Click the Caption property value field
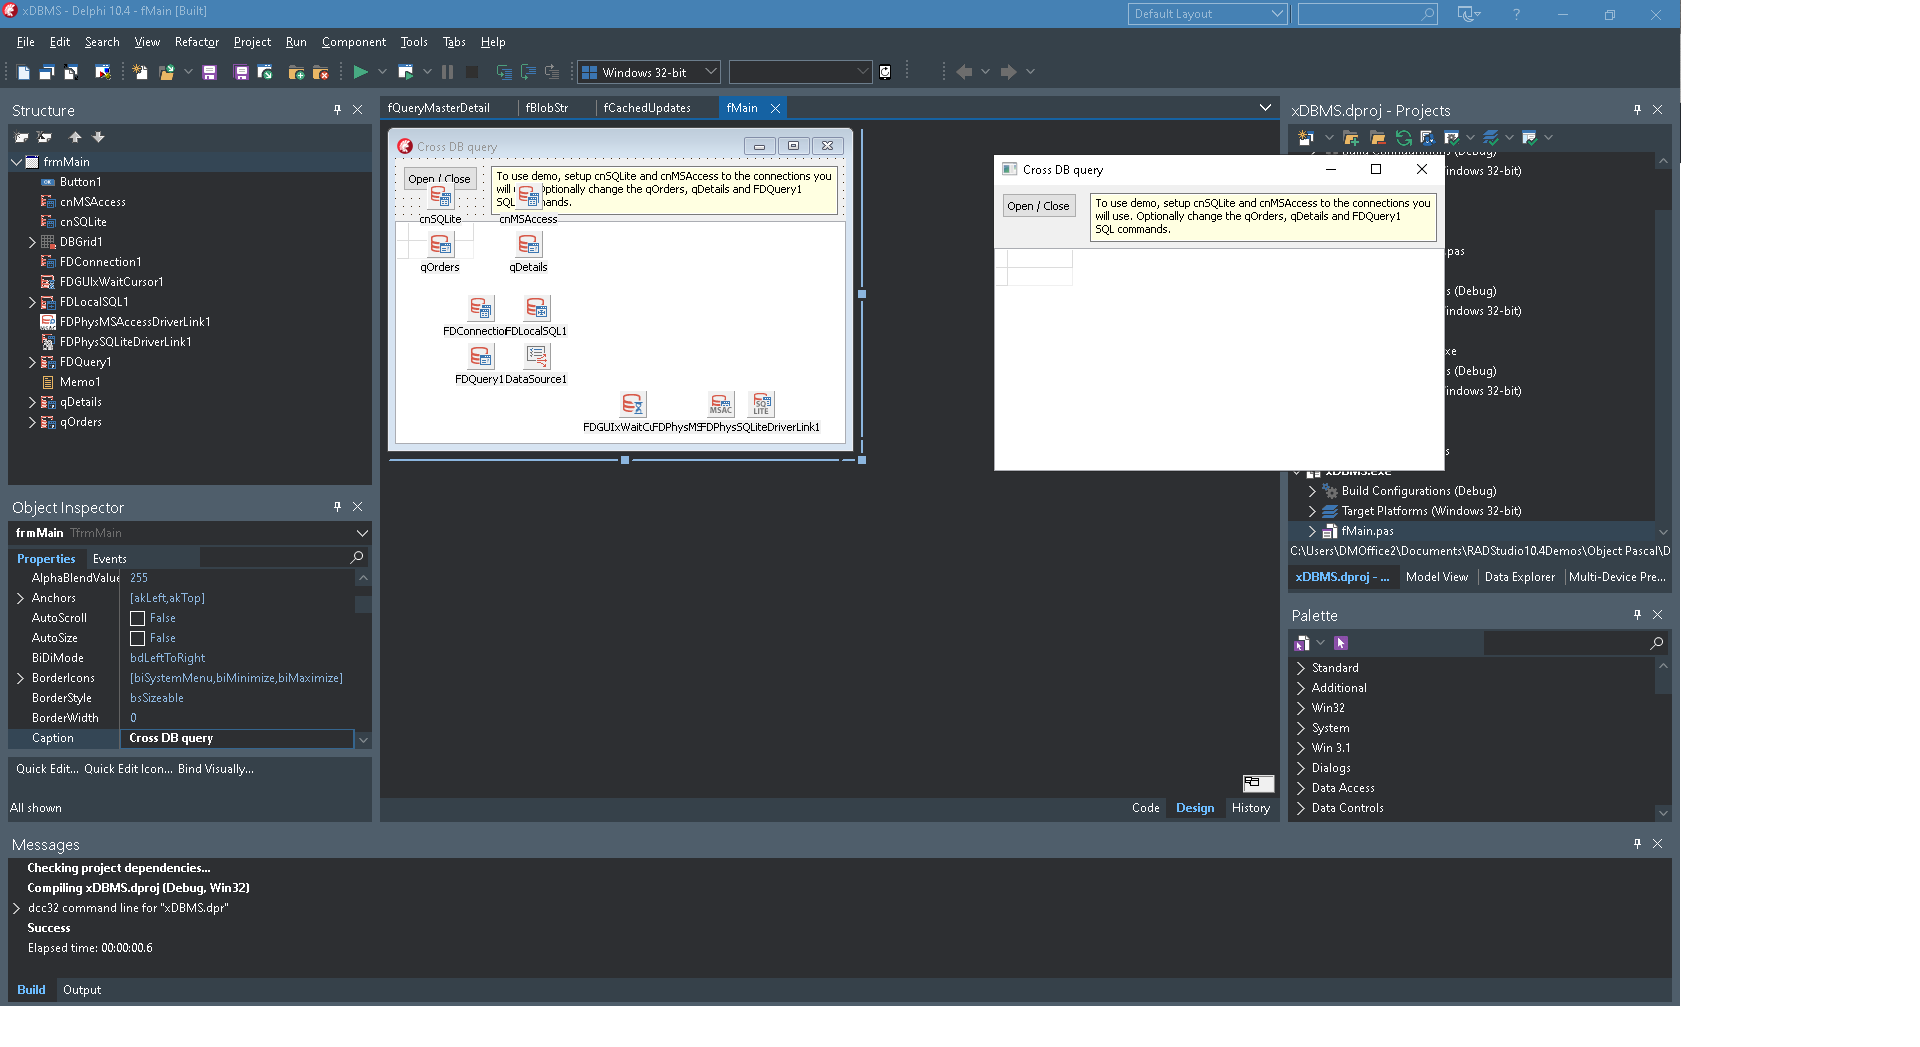Screen dimensions: 1920x1047 [237, 738]
